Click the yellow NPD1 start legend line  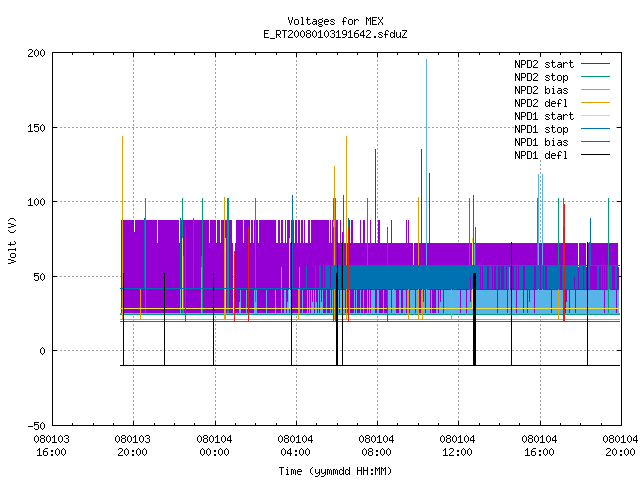596,116
